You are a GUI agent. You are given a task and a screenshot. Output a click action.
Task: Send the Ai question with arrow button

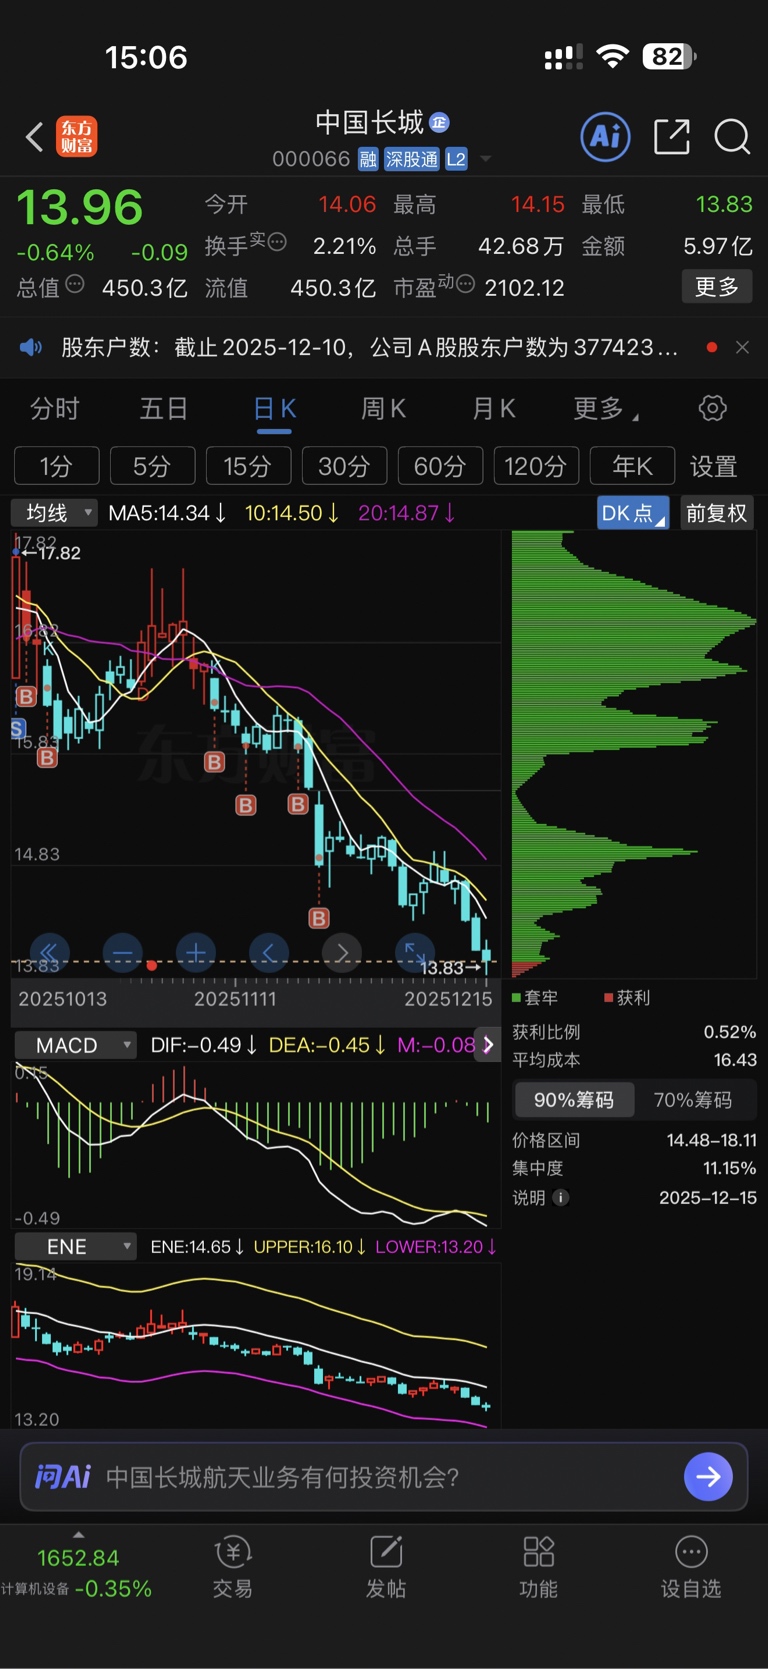pyautogui.click(x=709, y=1477)
